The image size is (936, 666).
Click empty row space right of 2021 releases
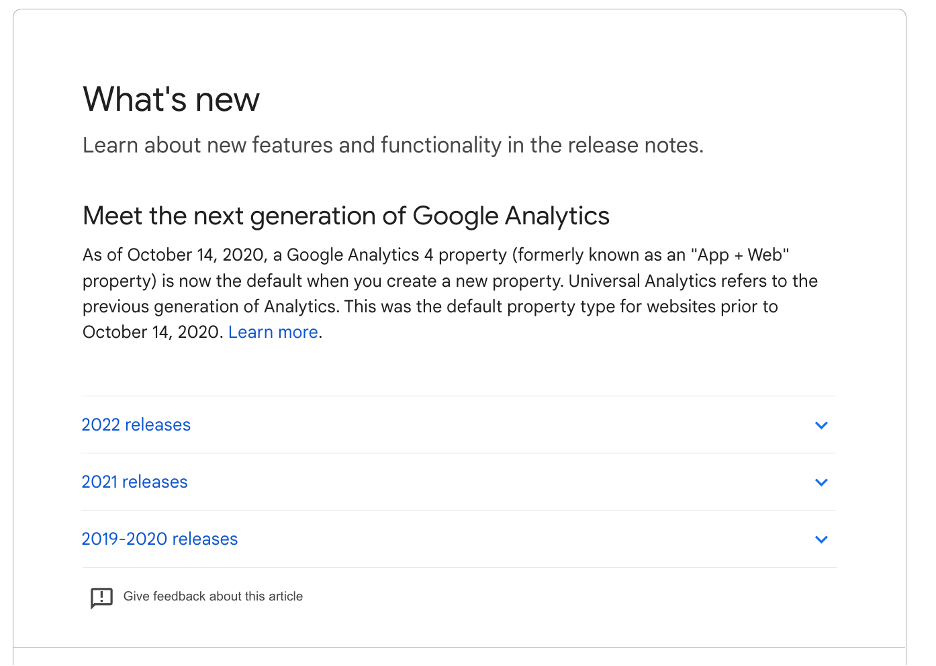tap(501, 482)
